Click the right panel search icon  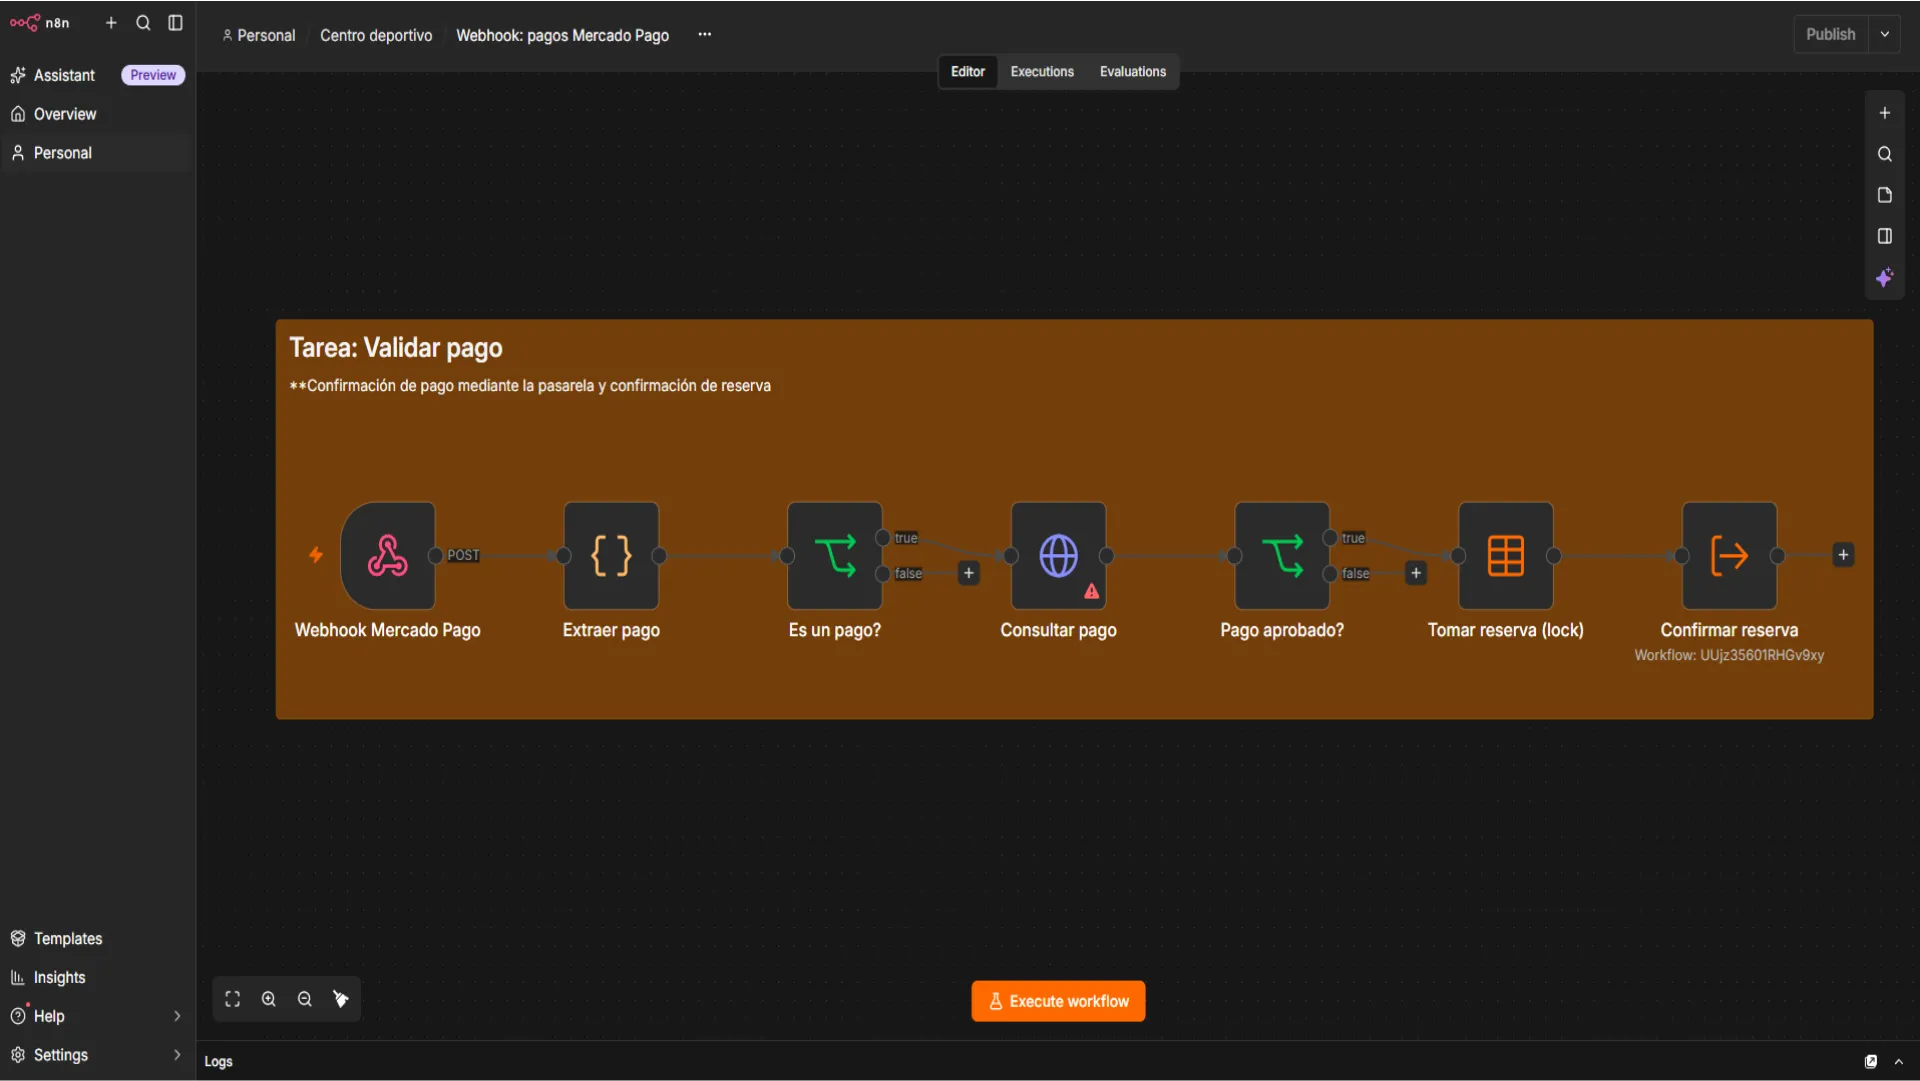[1884, 154]
